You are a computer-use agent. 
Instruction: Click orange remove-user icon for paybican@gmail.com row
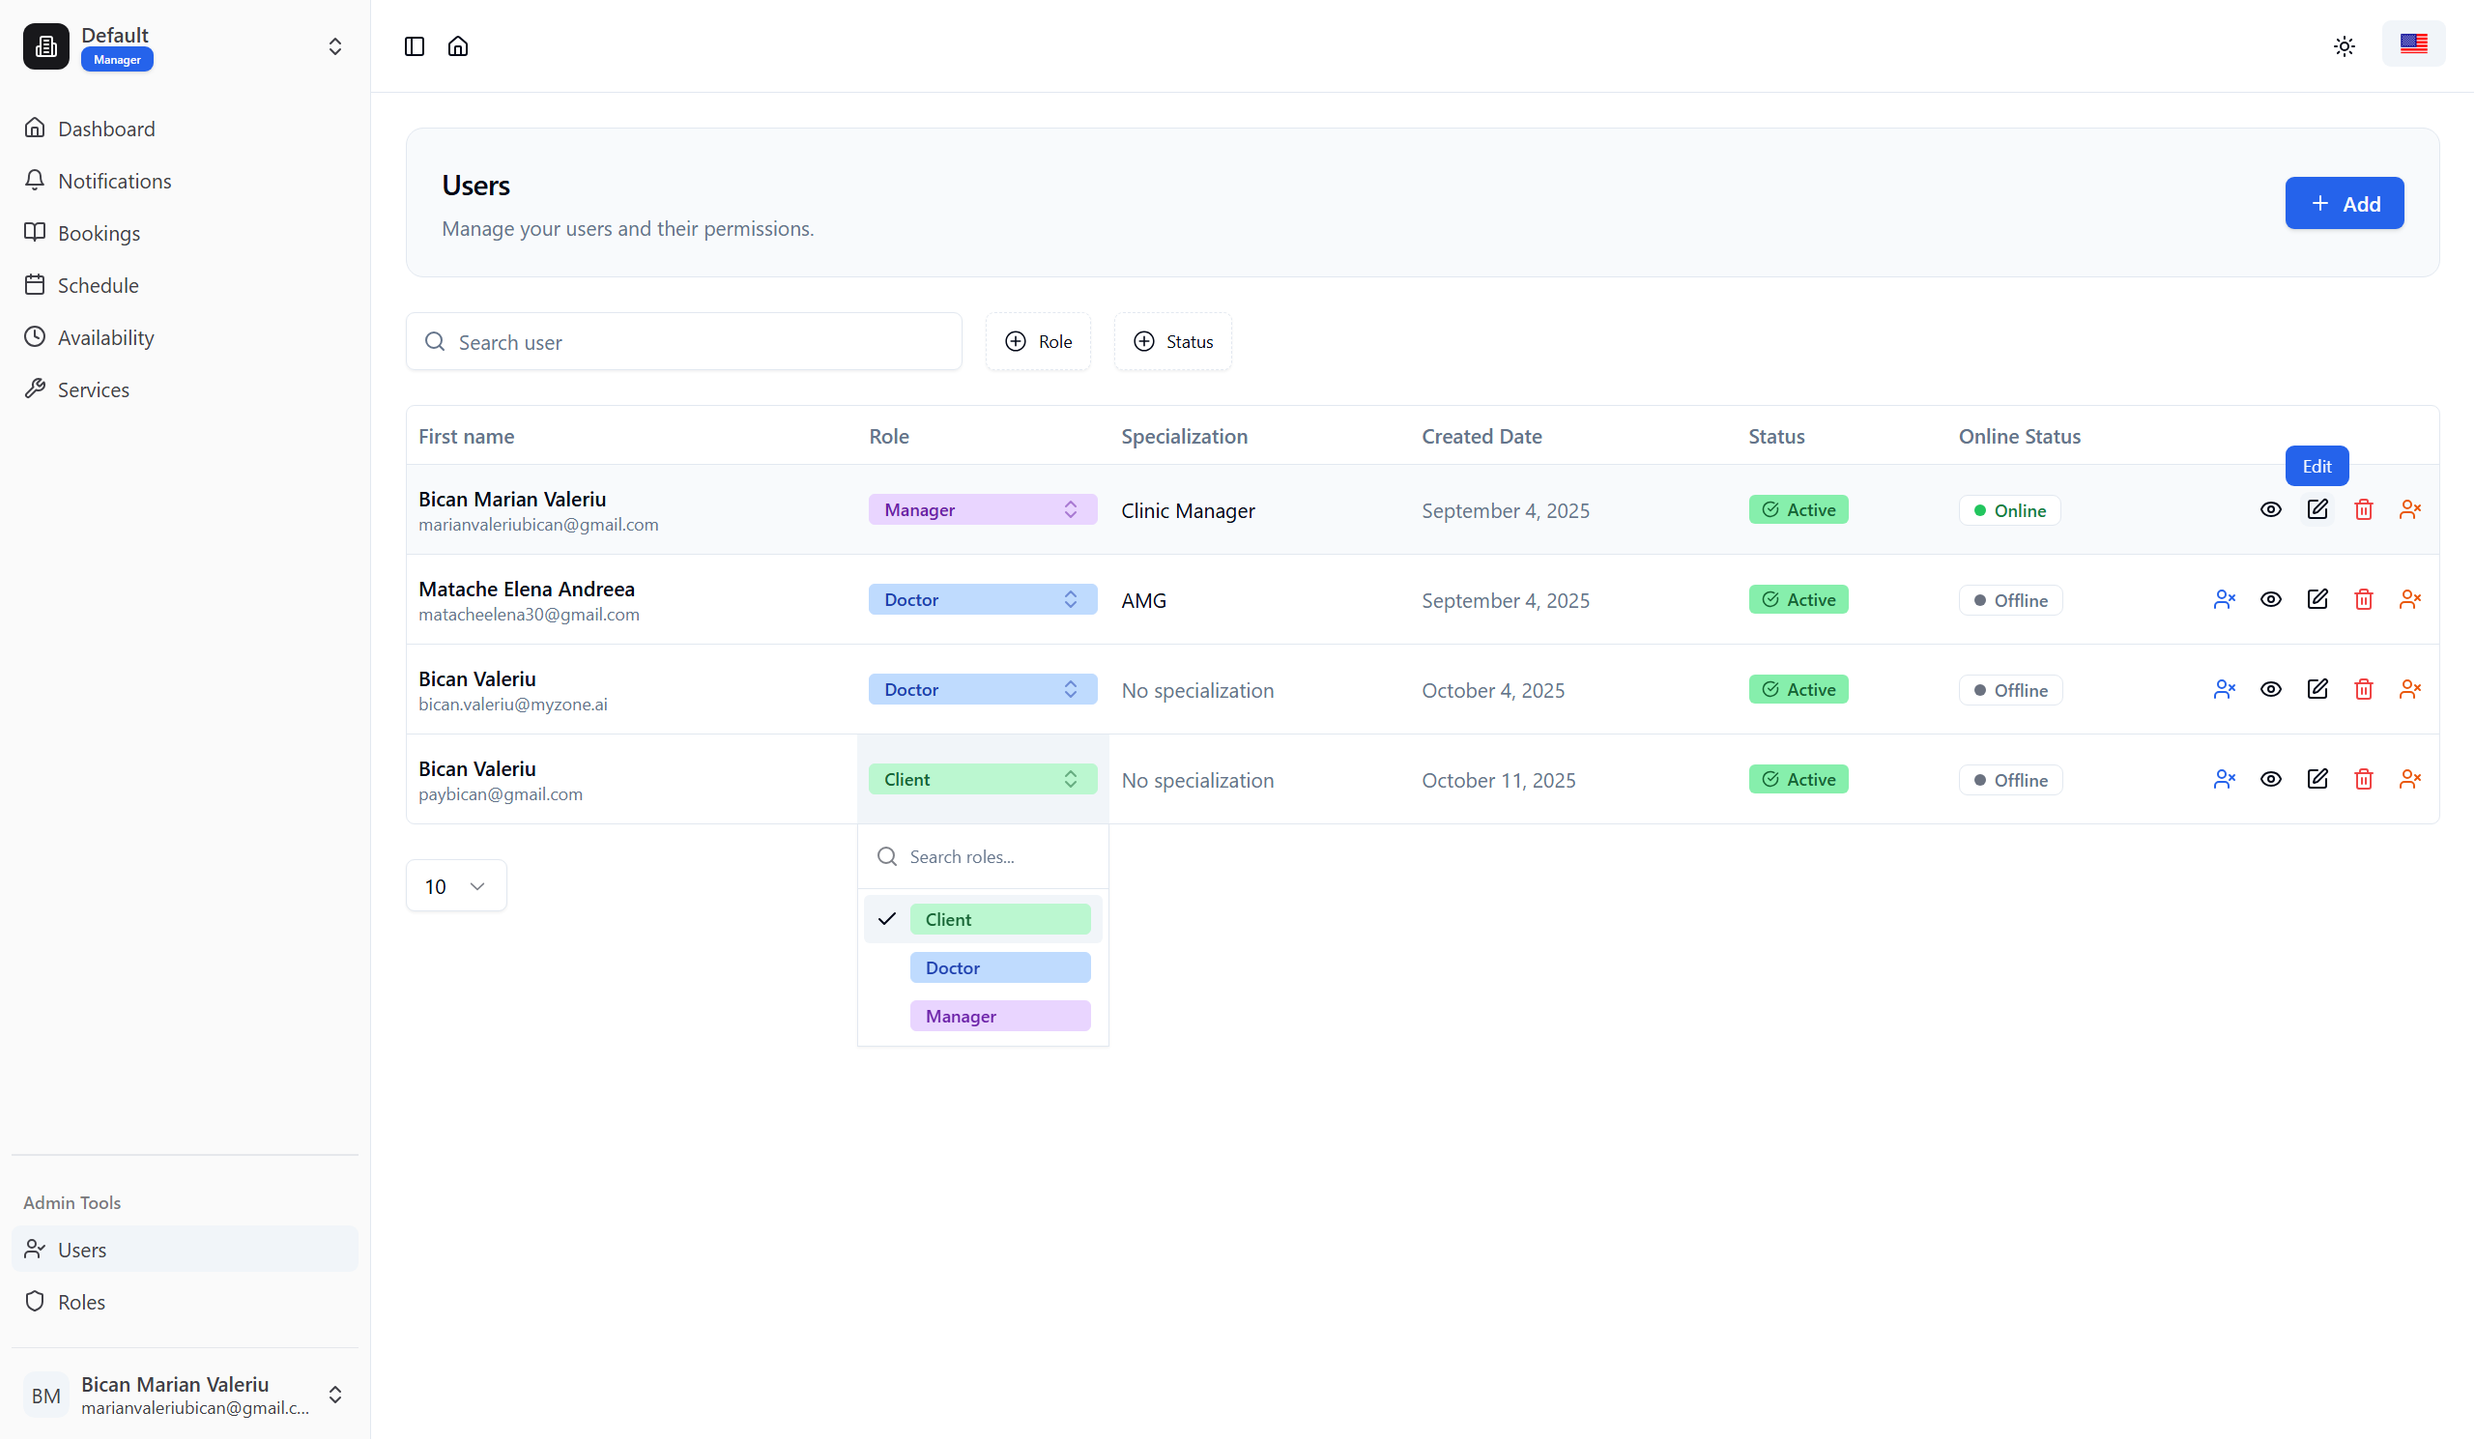point(2410,780)
